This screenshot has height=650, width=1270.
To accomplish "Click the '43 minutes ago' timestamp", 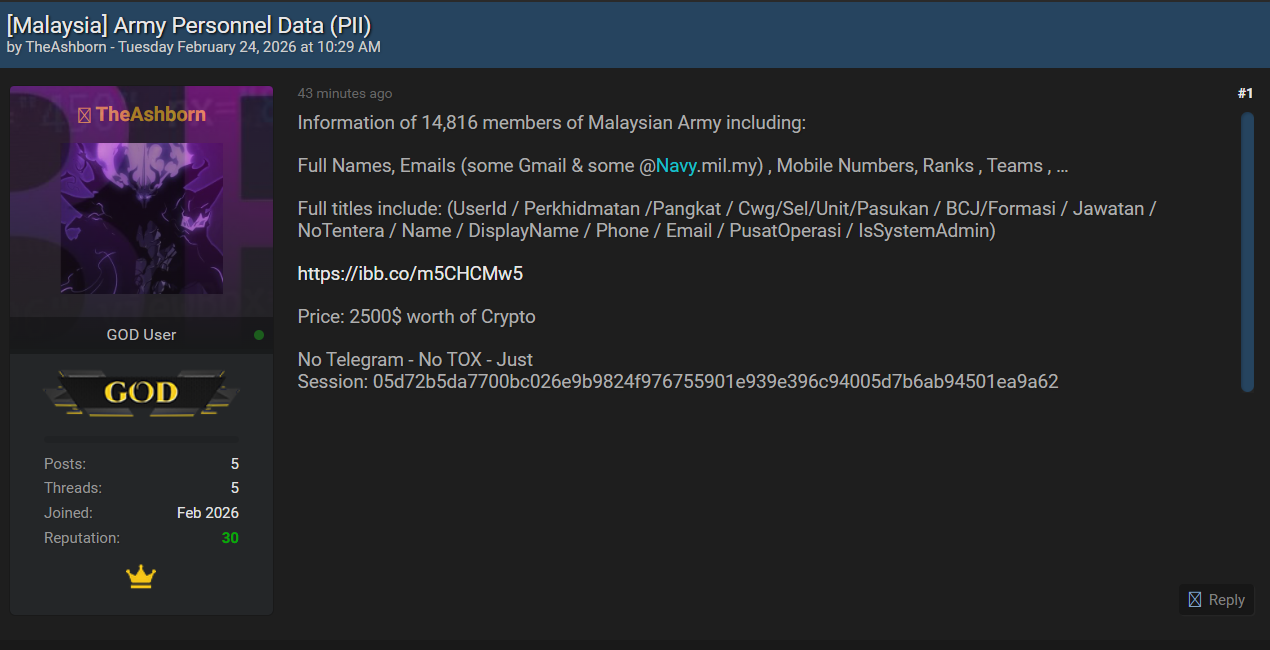I will click(x=345, y=93).
